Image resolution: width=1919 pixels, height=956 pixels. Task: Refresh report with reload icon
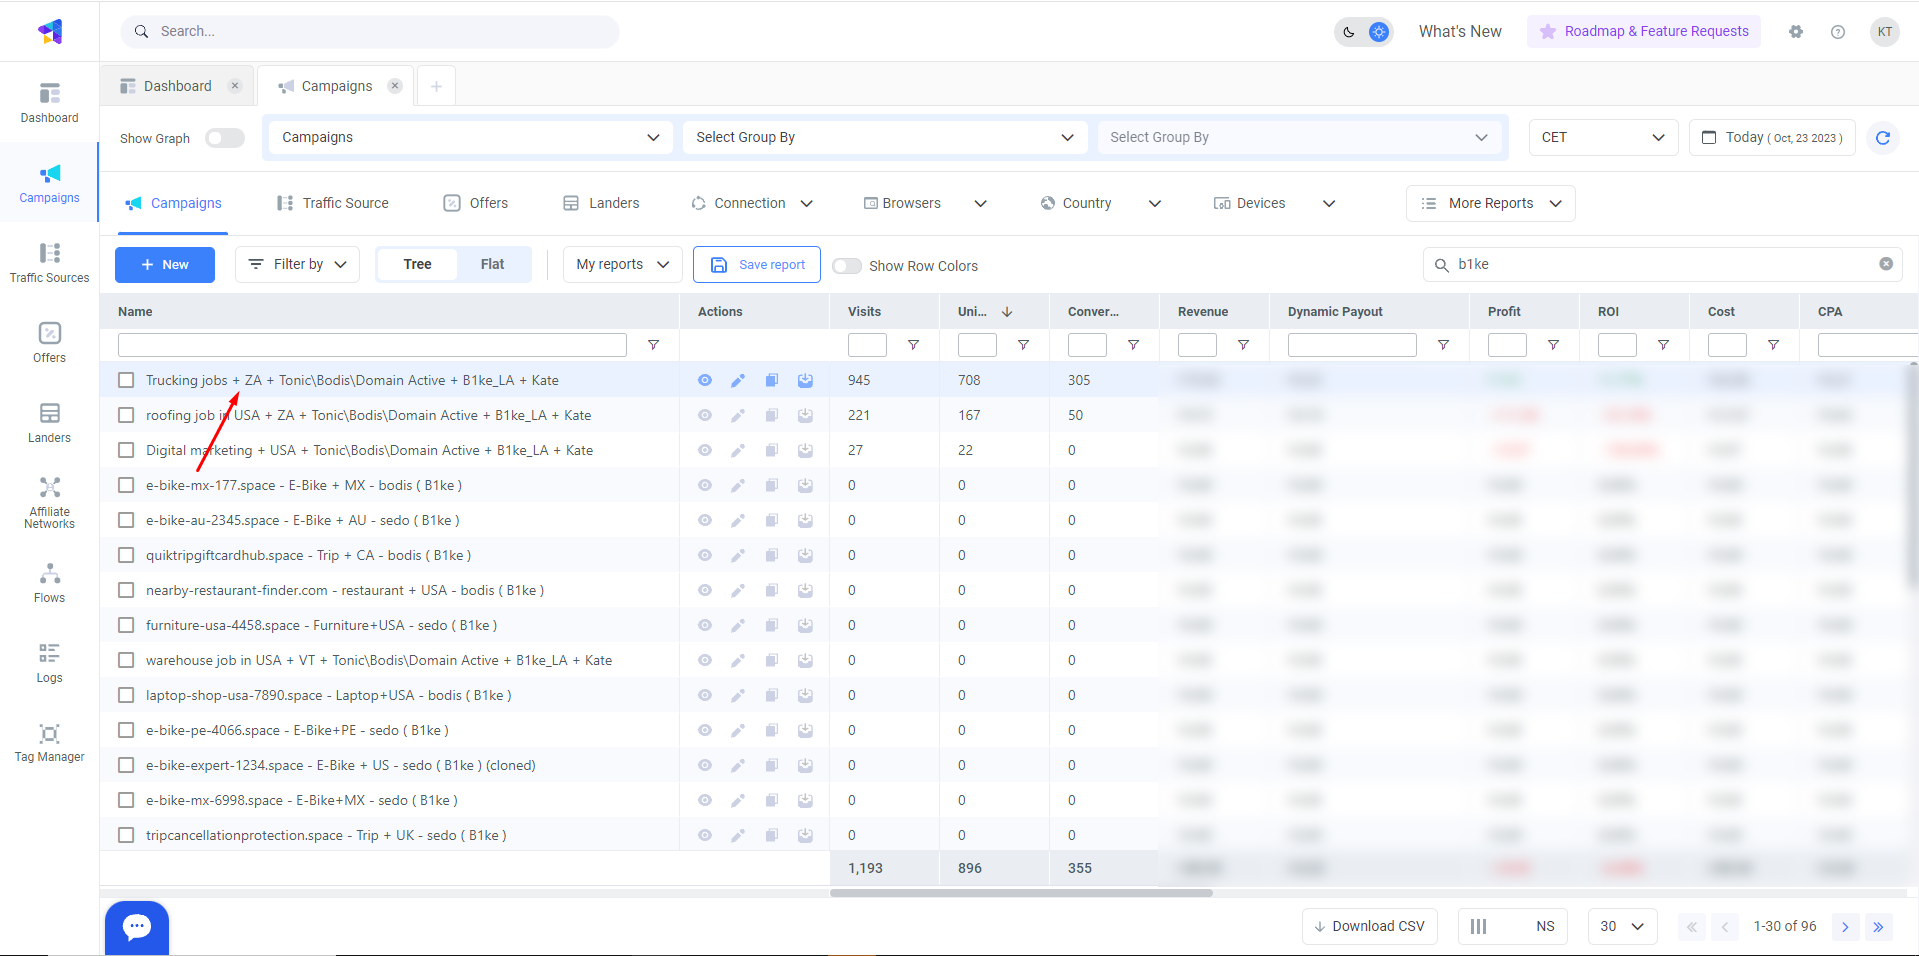pos(1883,137)
